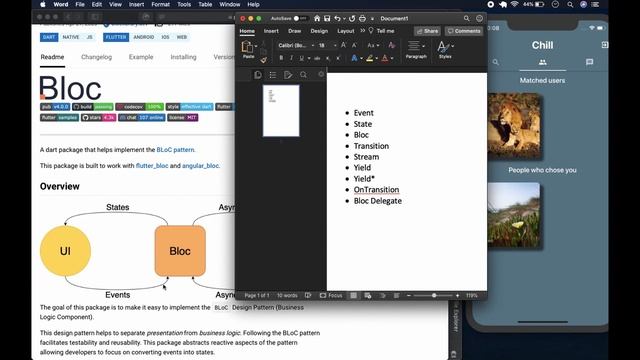Apply Underline formatting
Image resolution: width=640 pixels, height=360 pixels.
point(302,58)
